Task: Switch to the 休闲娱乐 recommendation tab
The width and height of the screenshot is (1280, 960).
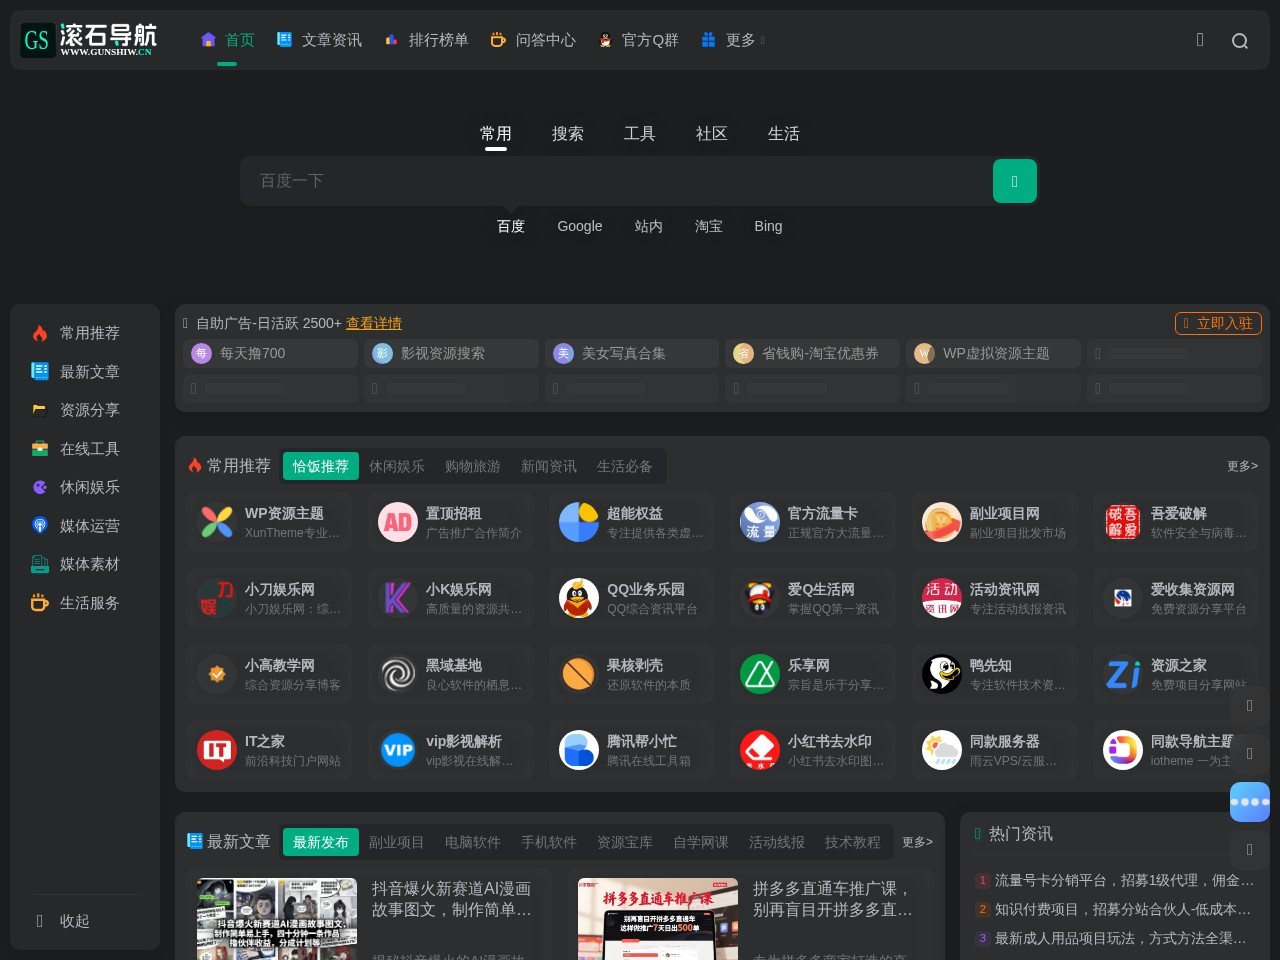Action: (x=396, y=466)
